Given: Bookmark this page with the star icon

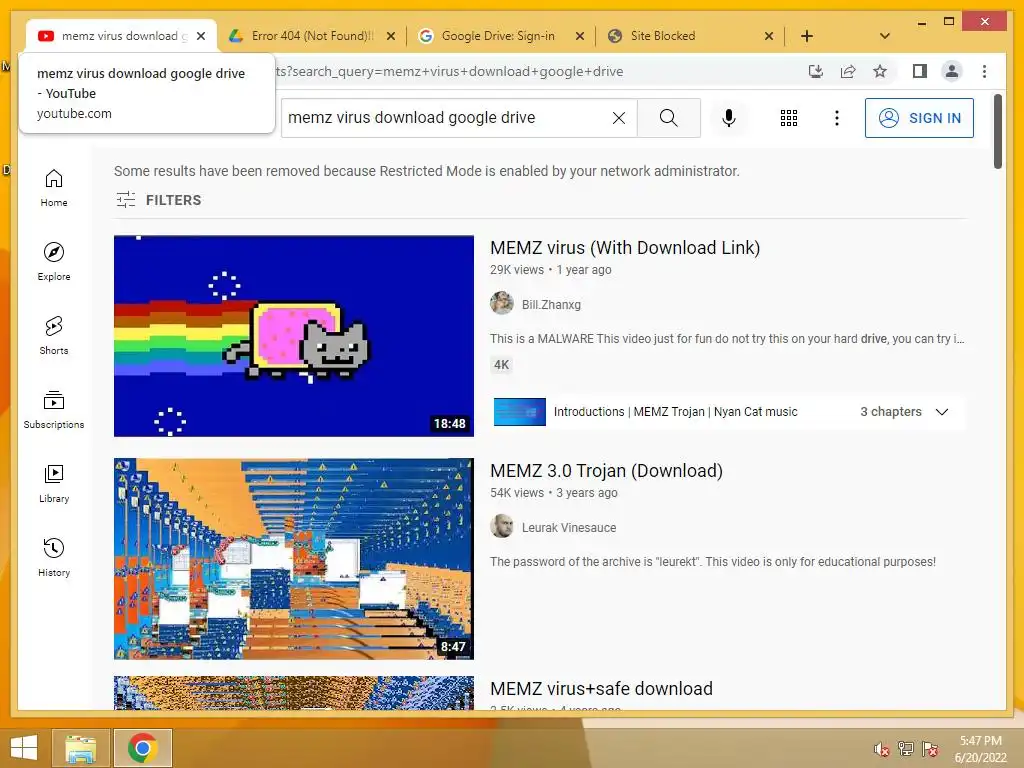Looking at the screenshot, I should tap(880, 71).
